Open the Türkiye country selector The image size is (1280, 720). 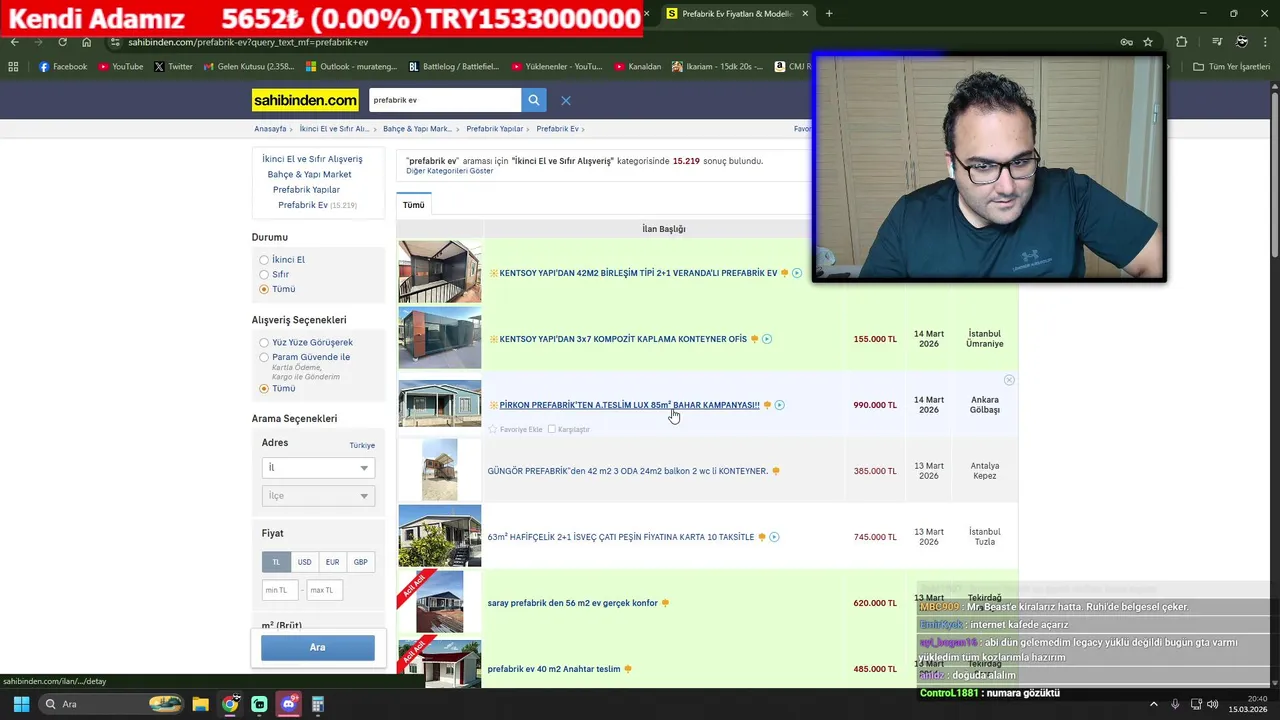click(362, 445)
